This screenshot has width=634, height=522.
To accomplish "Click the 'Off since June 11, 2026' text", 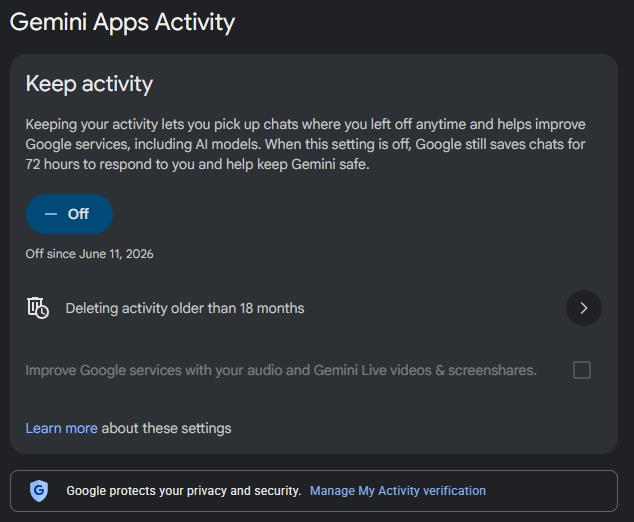I will pyautogui.click(x=89, y=254).
